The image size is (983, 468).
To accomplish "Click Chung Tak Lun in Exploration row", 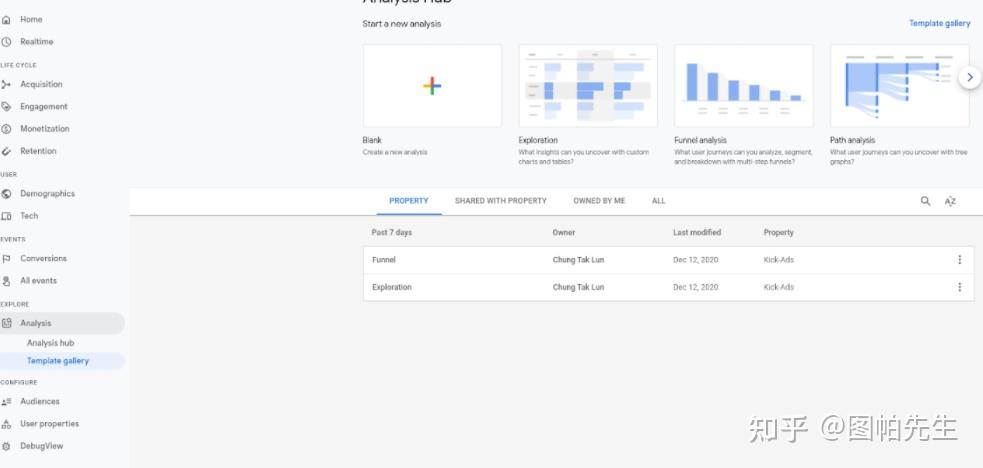I will click(578, 287).
